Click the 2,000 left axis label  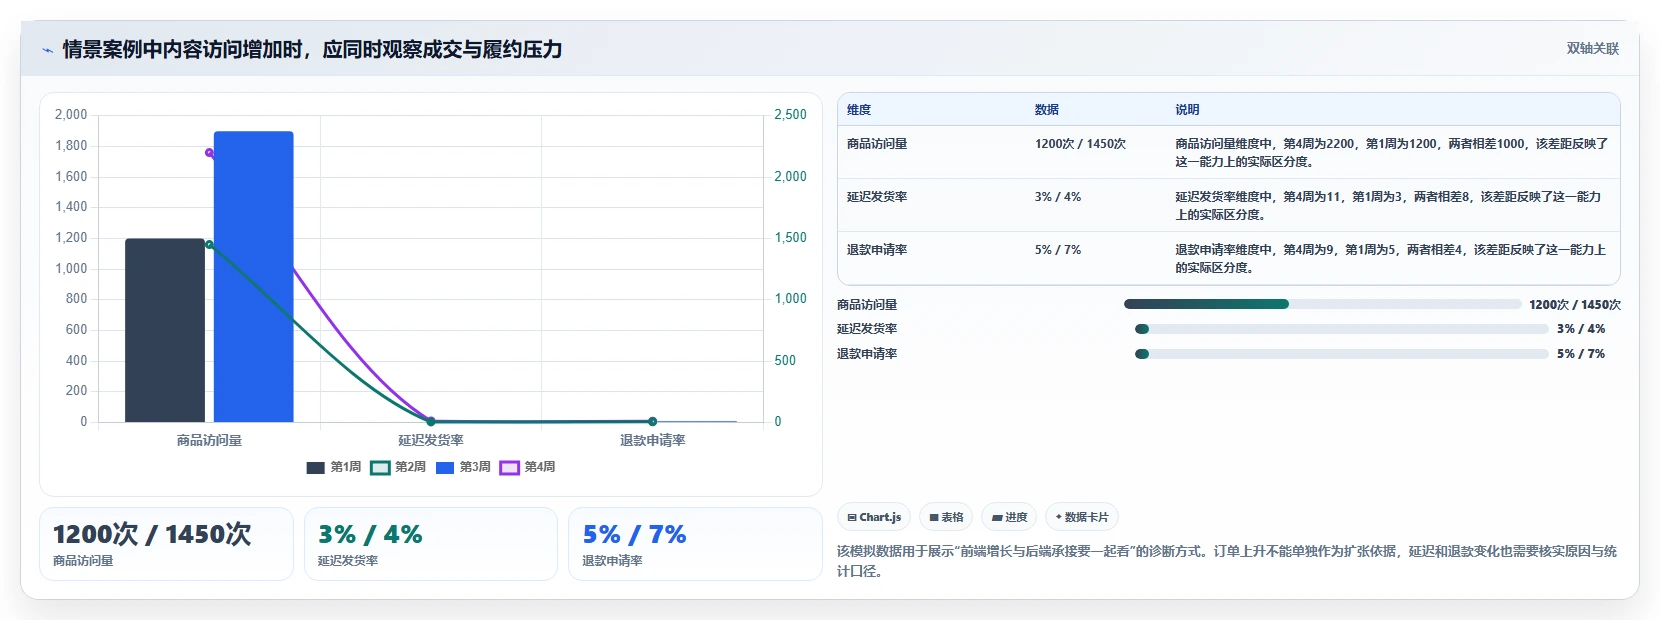71,115
